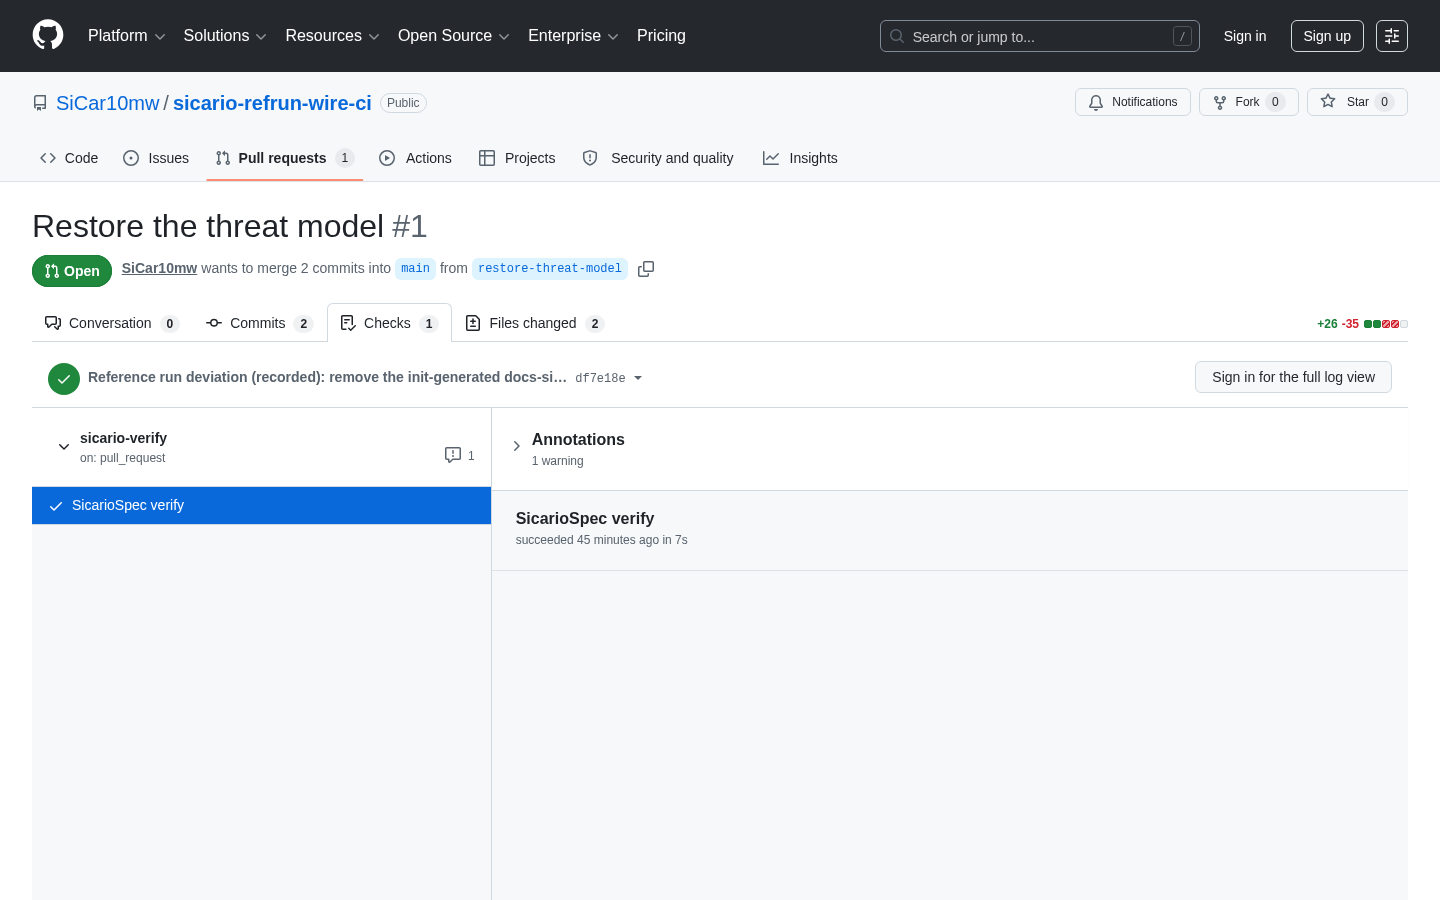This screenshot has height=900, width=1440.
Task: Select the Checks tab
Action: pyautogui.click(x=389, y=323)
